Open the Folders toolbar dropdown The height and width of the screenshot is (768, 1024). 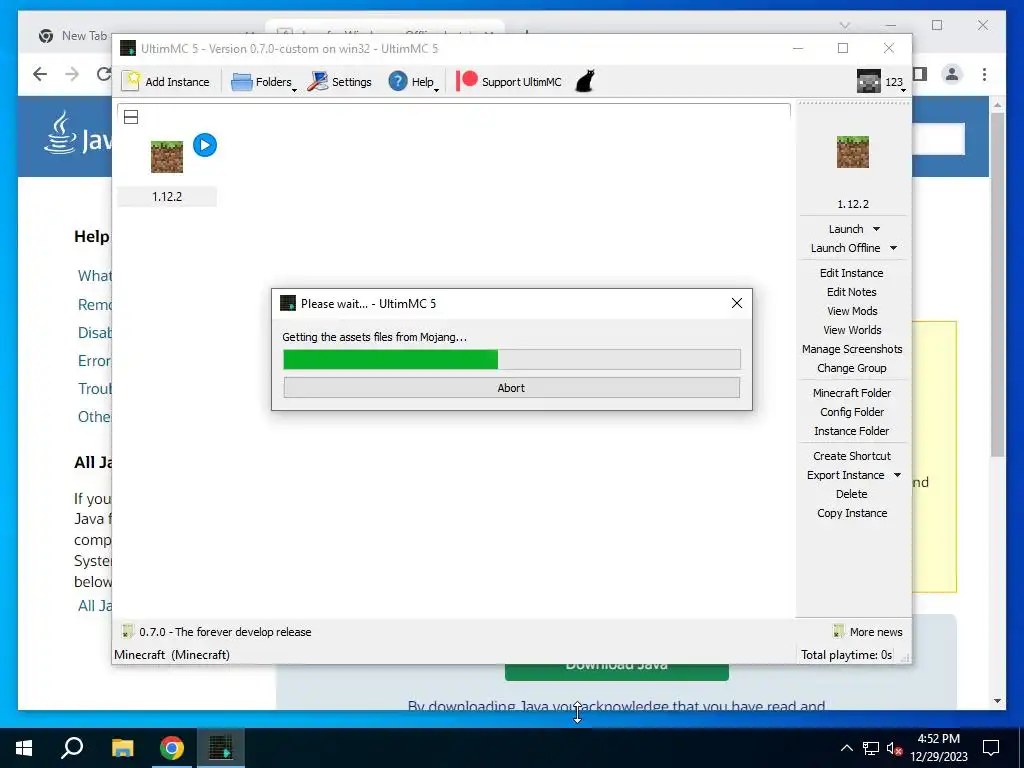tap(263, 82)
